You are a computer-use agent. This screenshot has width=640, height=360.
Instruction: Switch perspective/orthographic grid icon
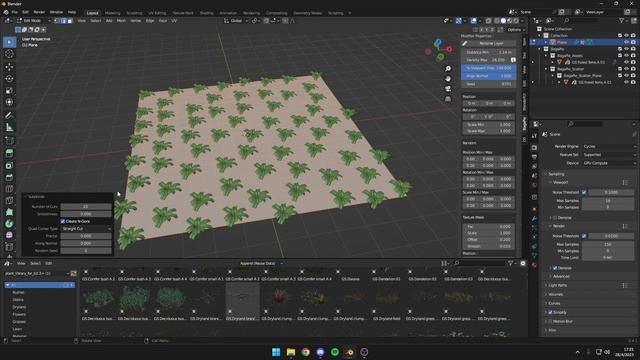tap(448, 99)
